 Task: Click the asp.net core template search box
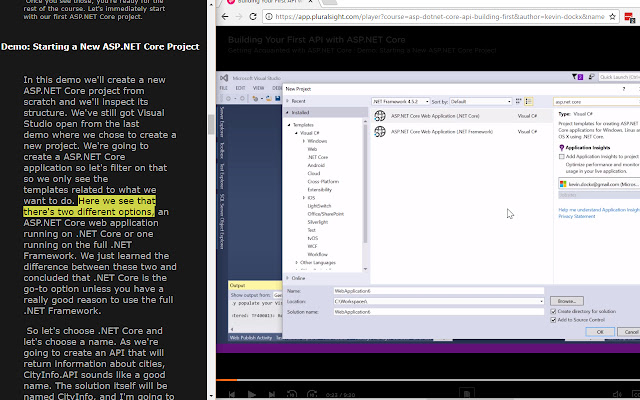597,102
